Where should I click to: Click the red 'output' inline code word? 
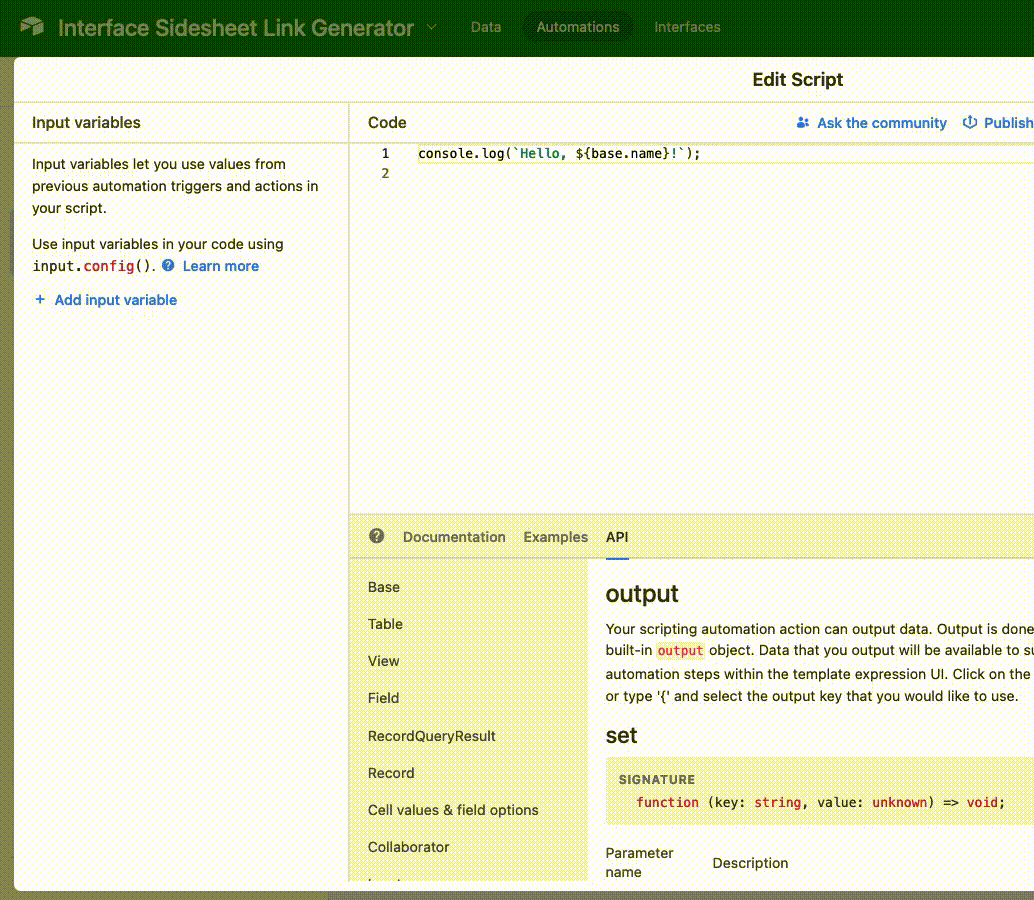(x=680, y=651)
